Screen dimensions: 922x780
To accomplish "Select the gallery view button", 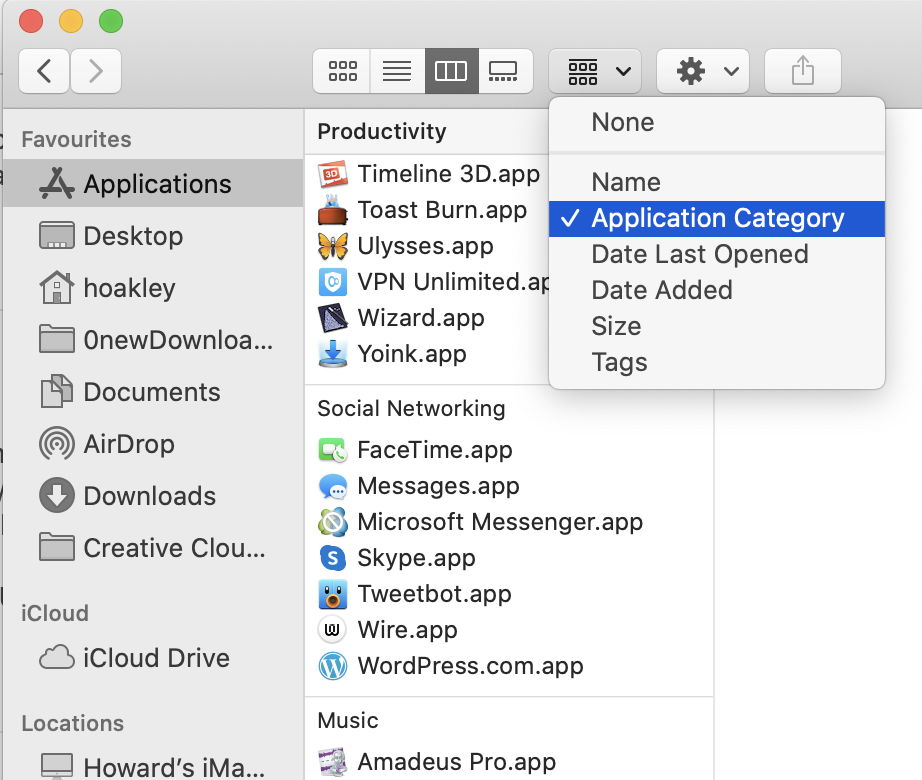I will [503, 71].
